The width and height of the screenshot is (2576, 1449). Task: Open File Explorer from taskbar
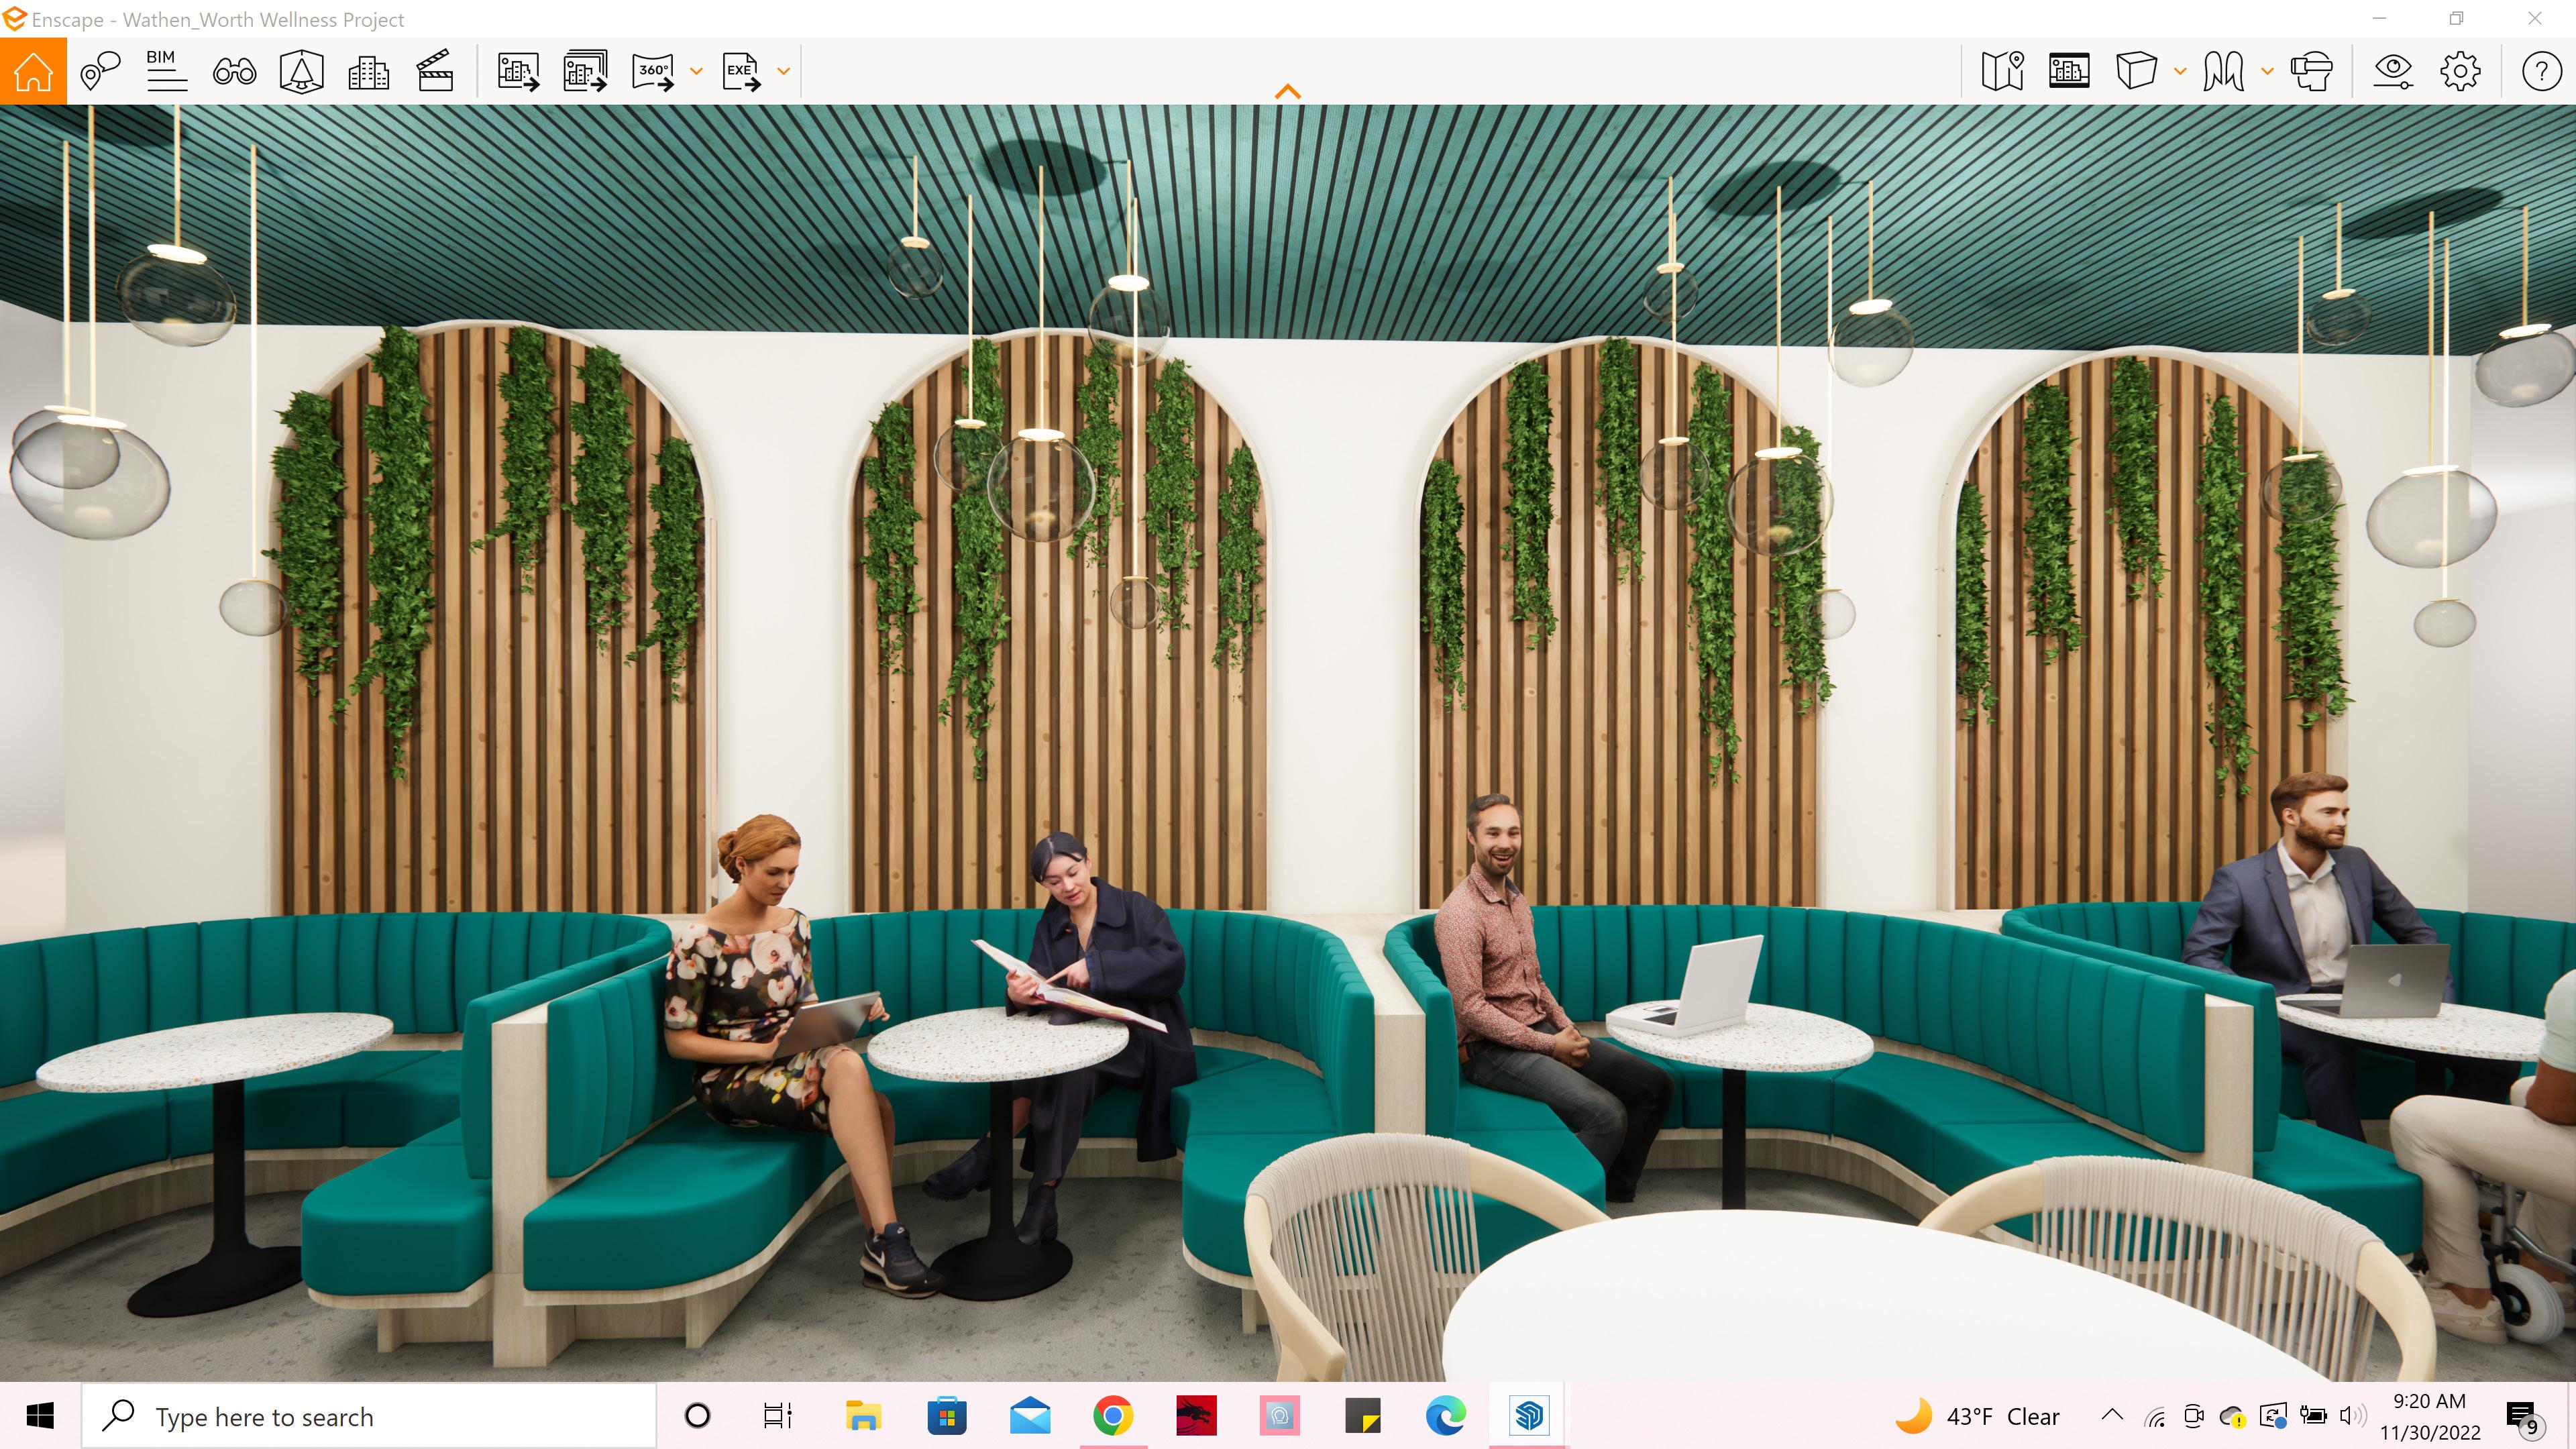[862, 1416]
